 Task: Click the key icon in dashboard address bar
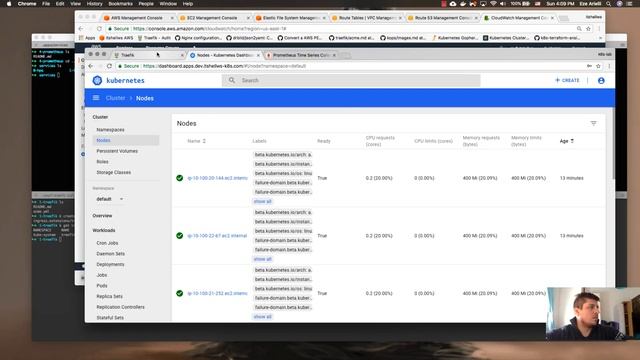(x=589, y=66)
